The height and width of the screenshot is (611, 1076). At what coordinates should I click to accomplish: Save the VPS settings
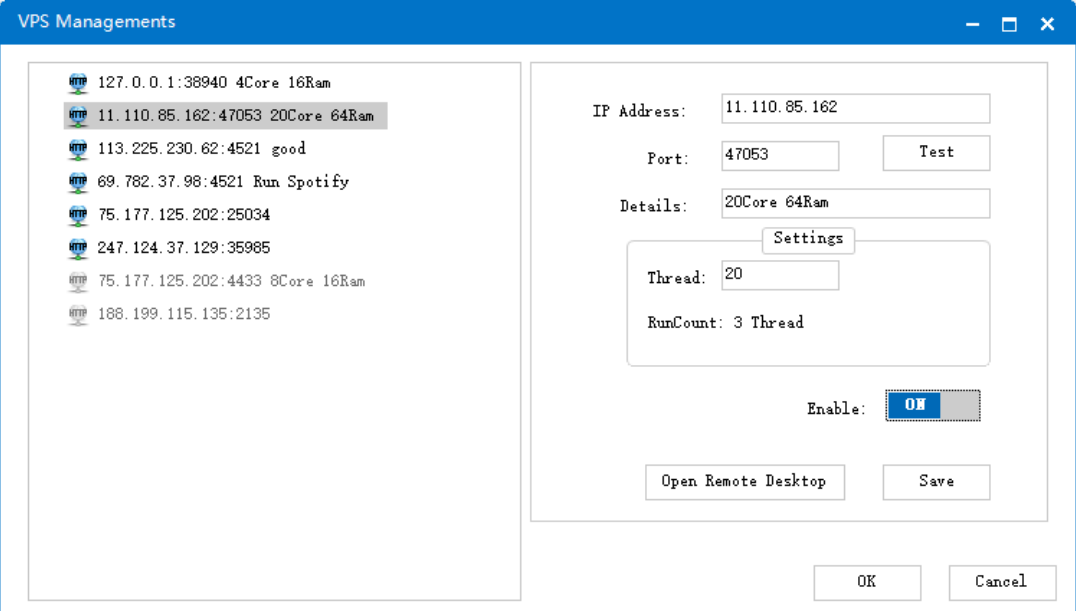point(936,482)
